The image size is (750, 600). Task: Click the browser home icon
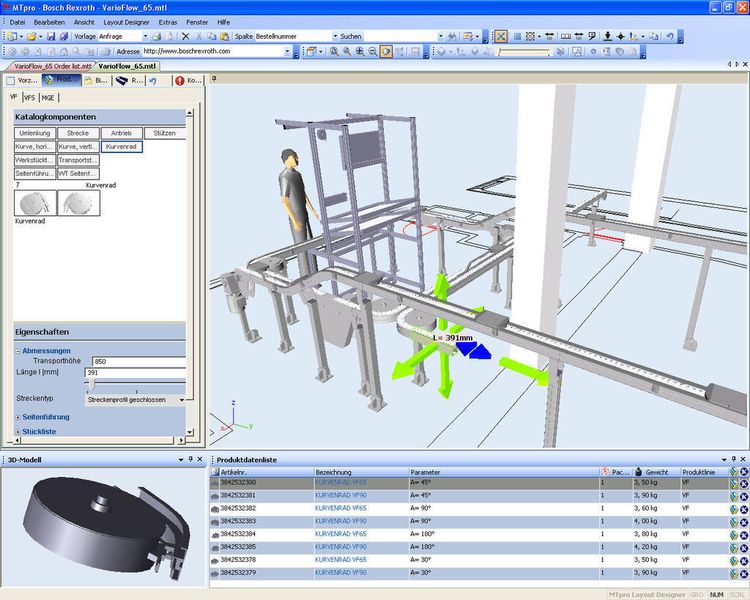pos(64,51)
